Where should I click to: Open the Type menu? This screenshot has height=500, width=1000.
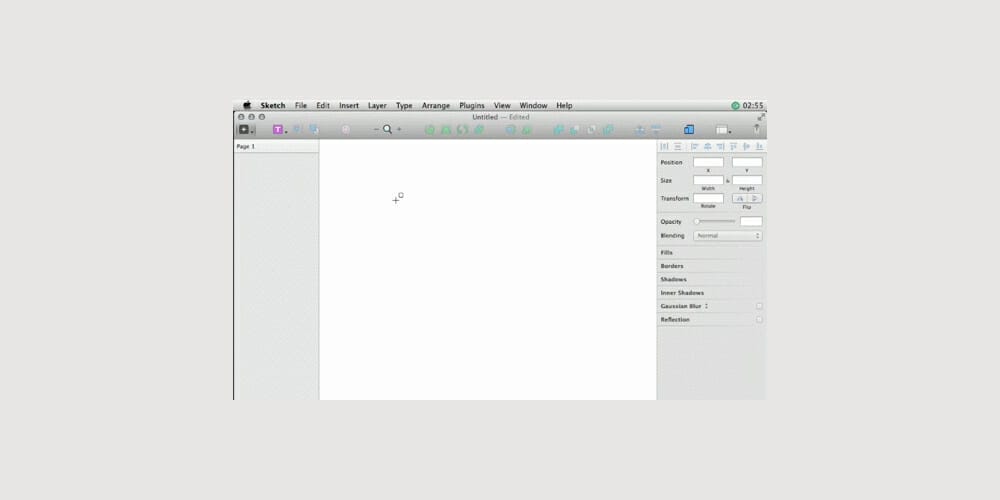click(x=404, y=106)
